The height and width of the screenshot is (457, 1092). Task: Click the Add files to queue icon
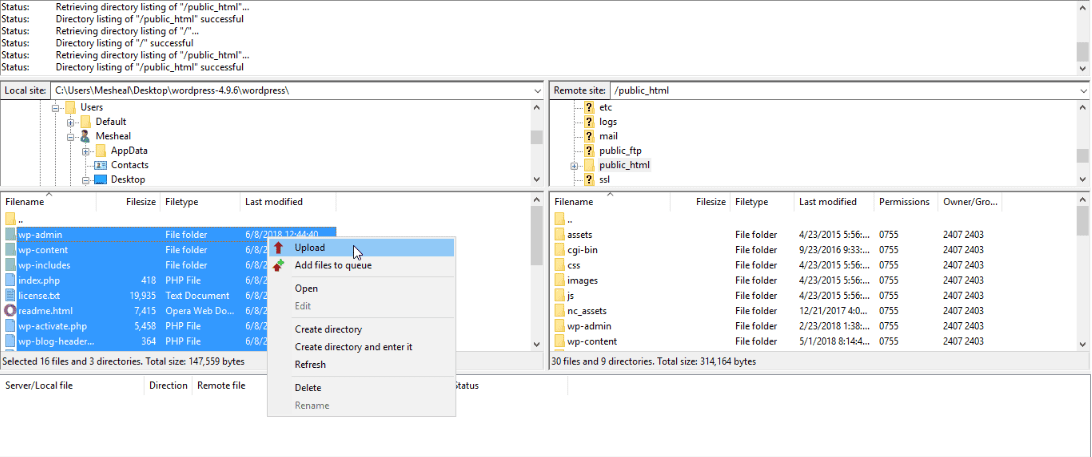(x=279, y=265)
